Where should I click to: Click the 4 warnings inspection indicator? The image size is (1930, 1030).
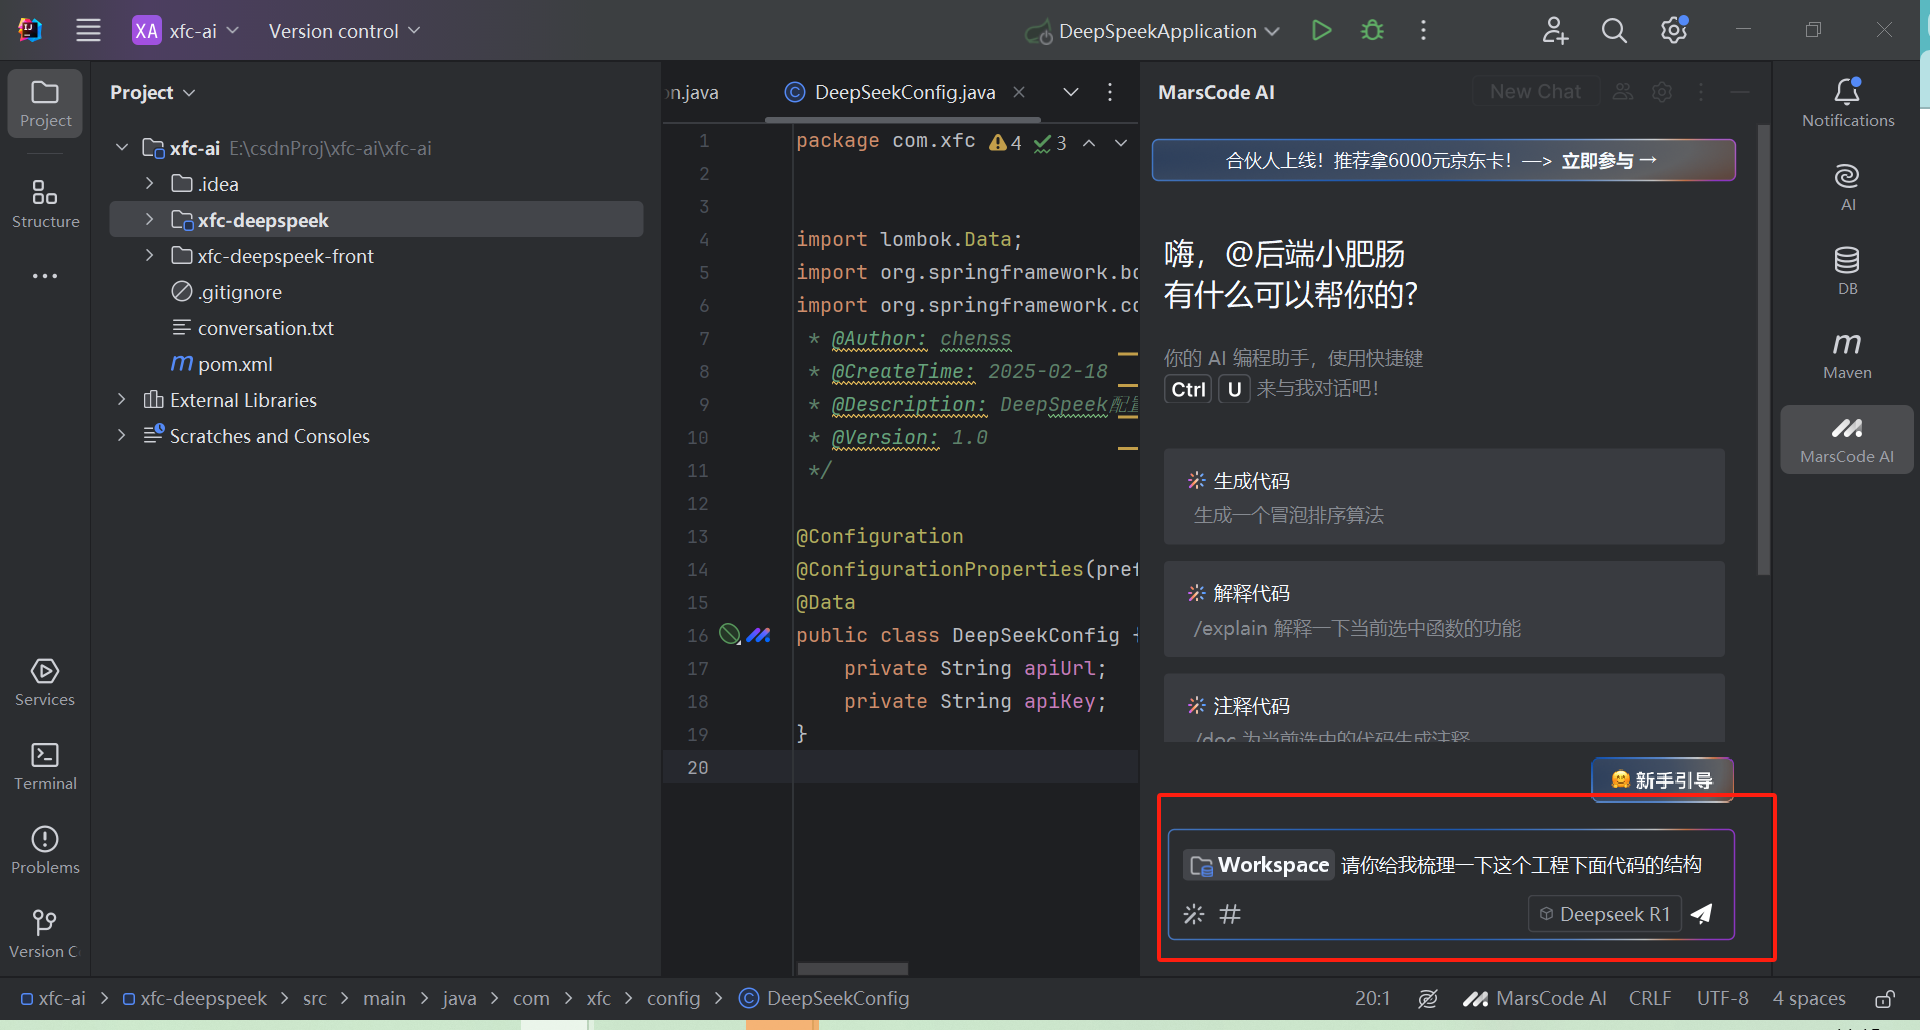[x=1005, y=143]
